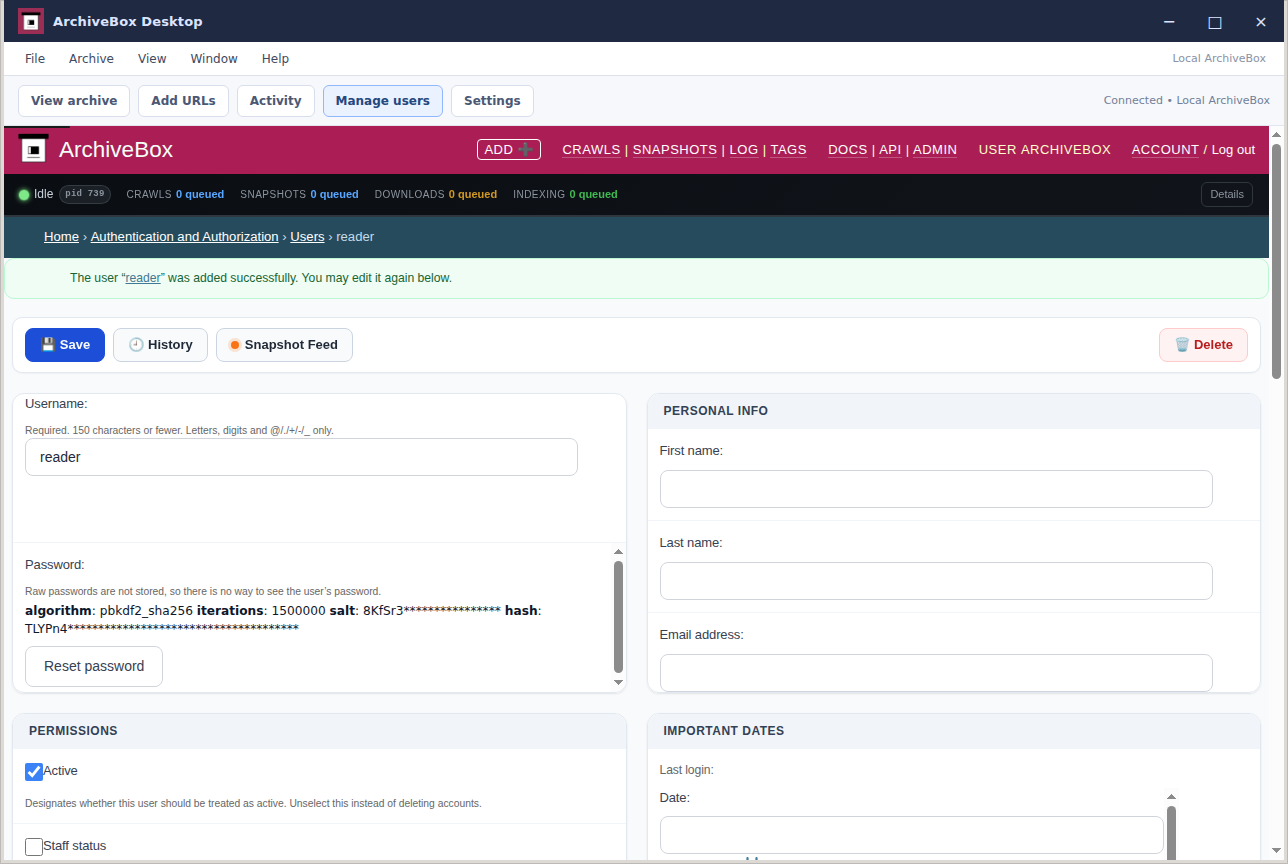The height and width of the screenshot is (864, 1288).
Task: Click the IMPORTANT DATES section header
Action: point(954,731)
